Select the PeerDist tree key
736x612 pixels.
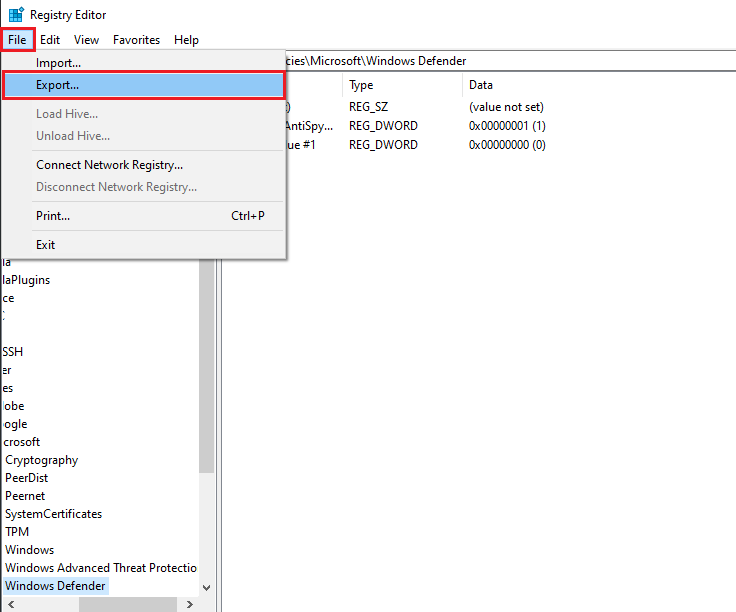point(27,478)
